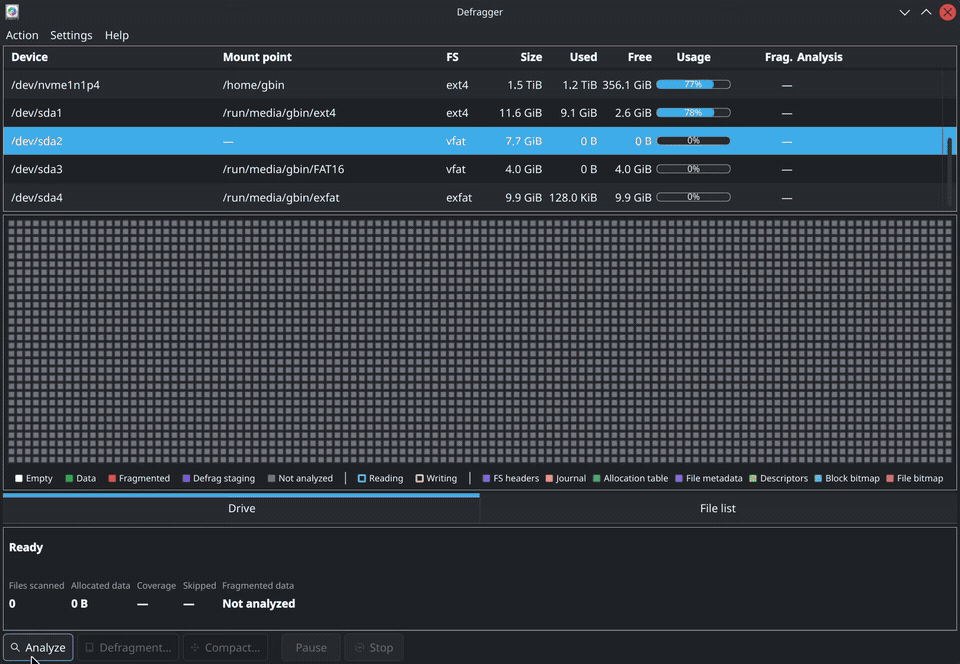Click the green Data legend swatch
Screen dimensions: 960x664
click(69, 479)
